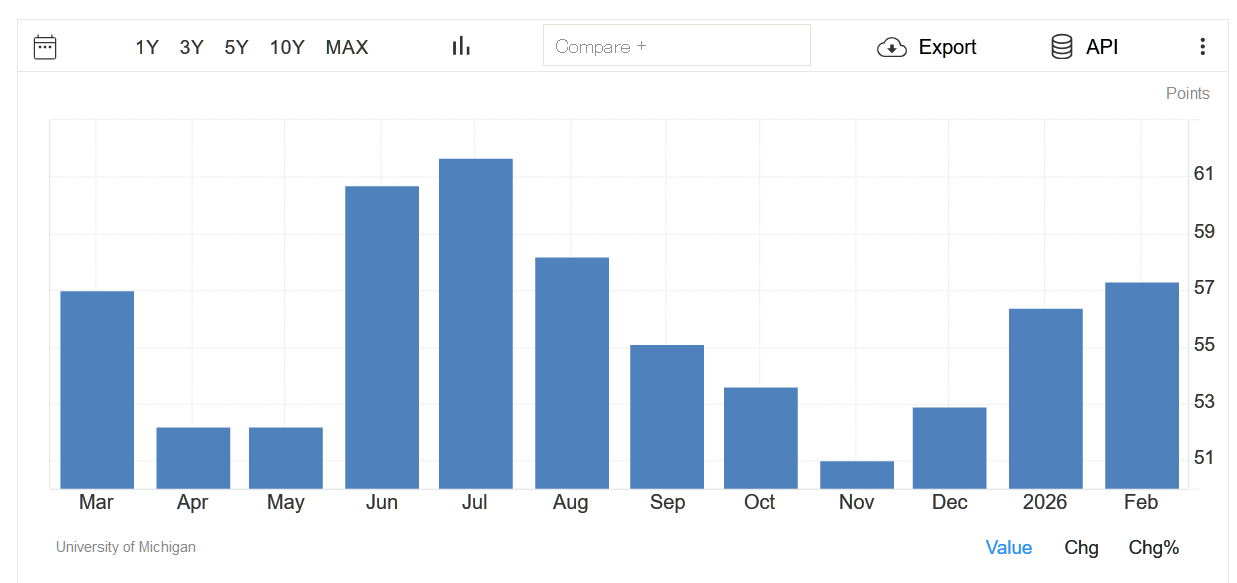
Task: Click the Jul bar in the chart
Action: coord(475,323)
